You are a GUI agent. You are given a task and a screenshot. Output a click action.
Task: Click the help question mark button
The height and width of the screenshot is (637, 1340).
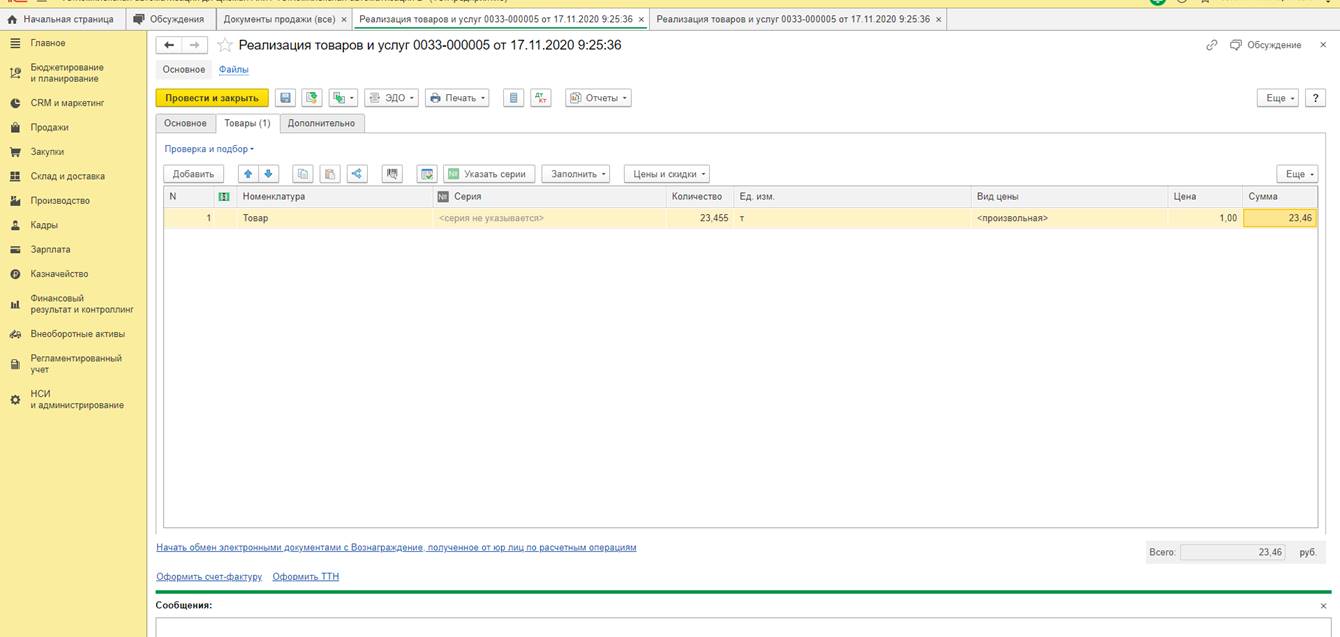pyautogui.click(x=1315, y=98)
